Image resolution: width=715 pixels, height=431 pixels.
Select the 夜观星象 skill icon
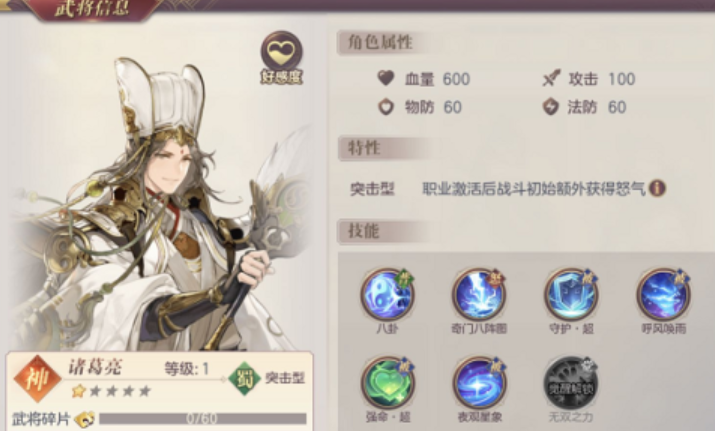click(x=479, y=383)
